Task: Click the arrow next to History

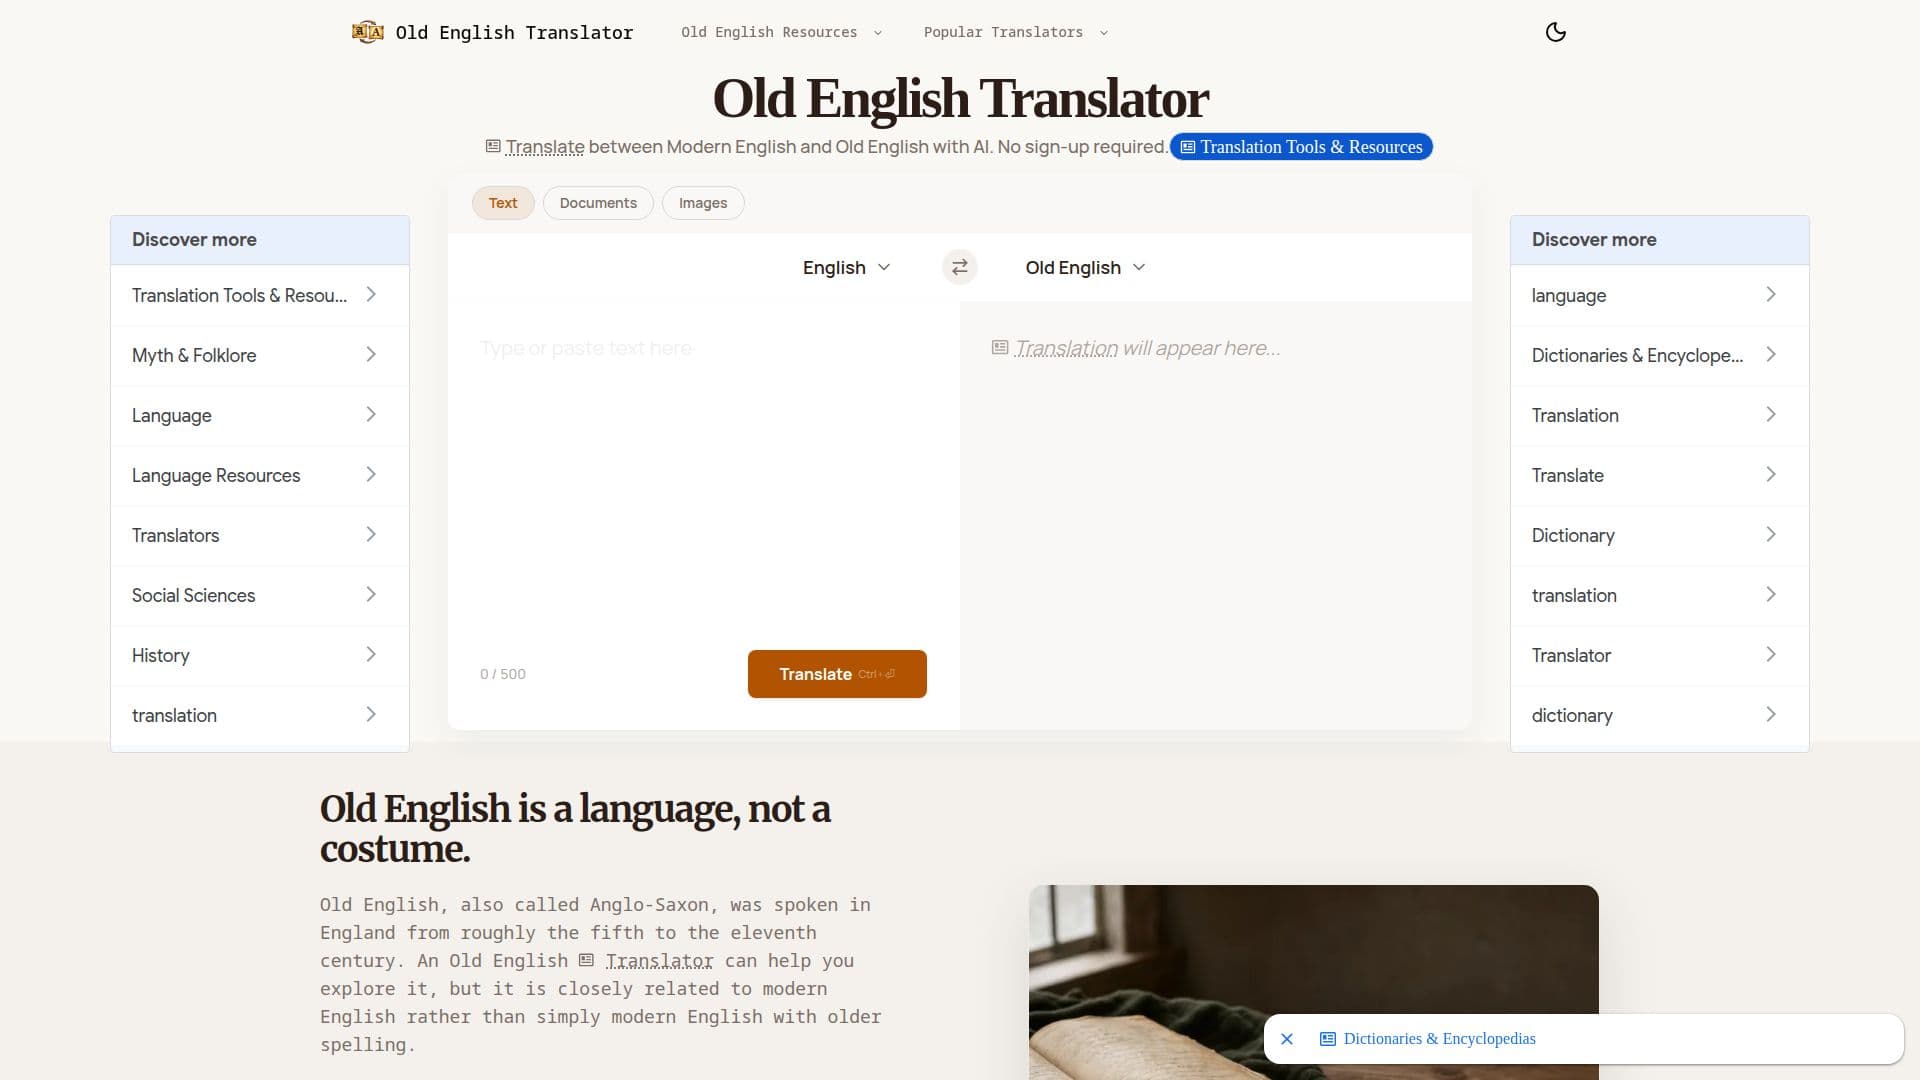Action: point(371,655)
